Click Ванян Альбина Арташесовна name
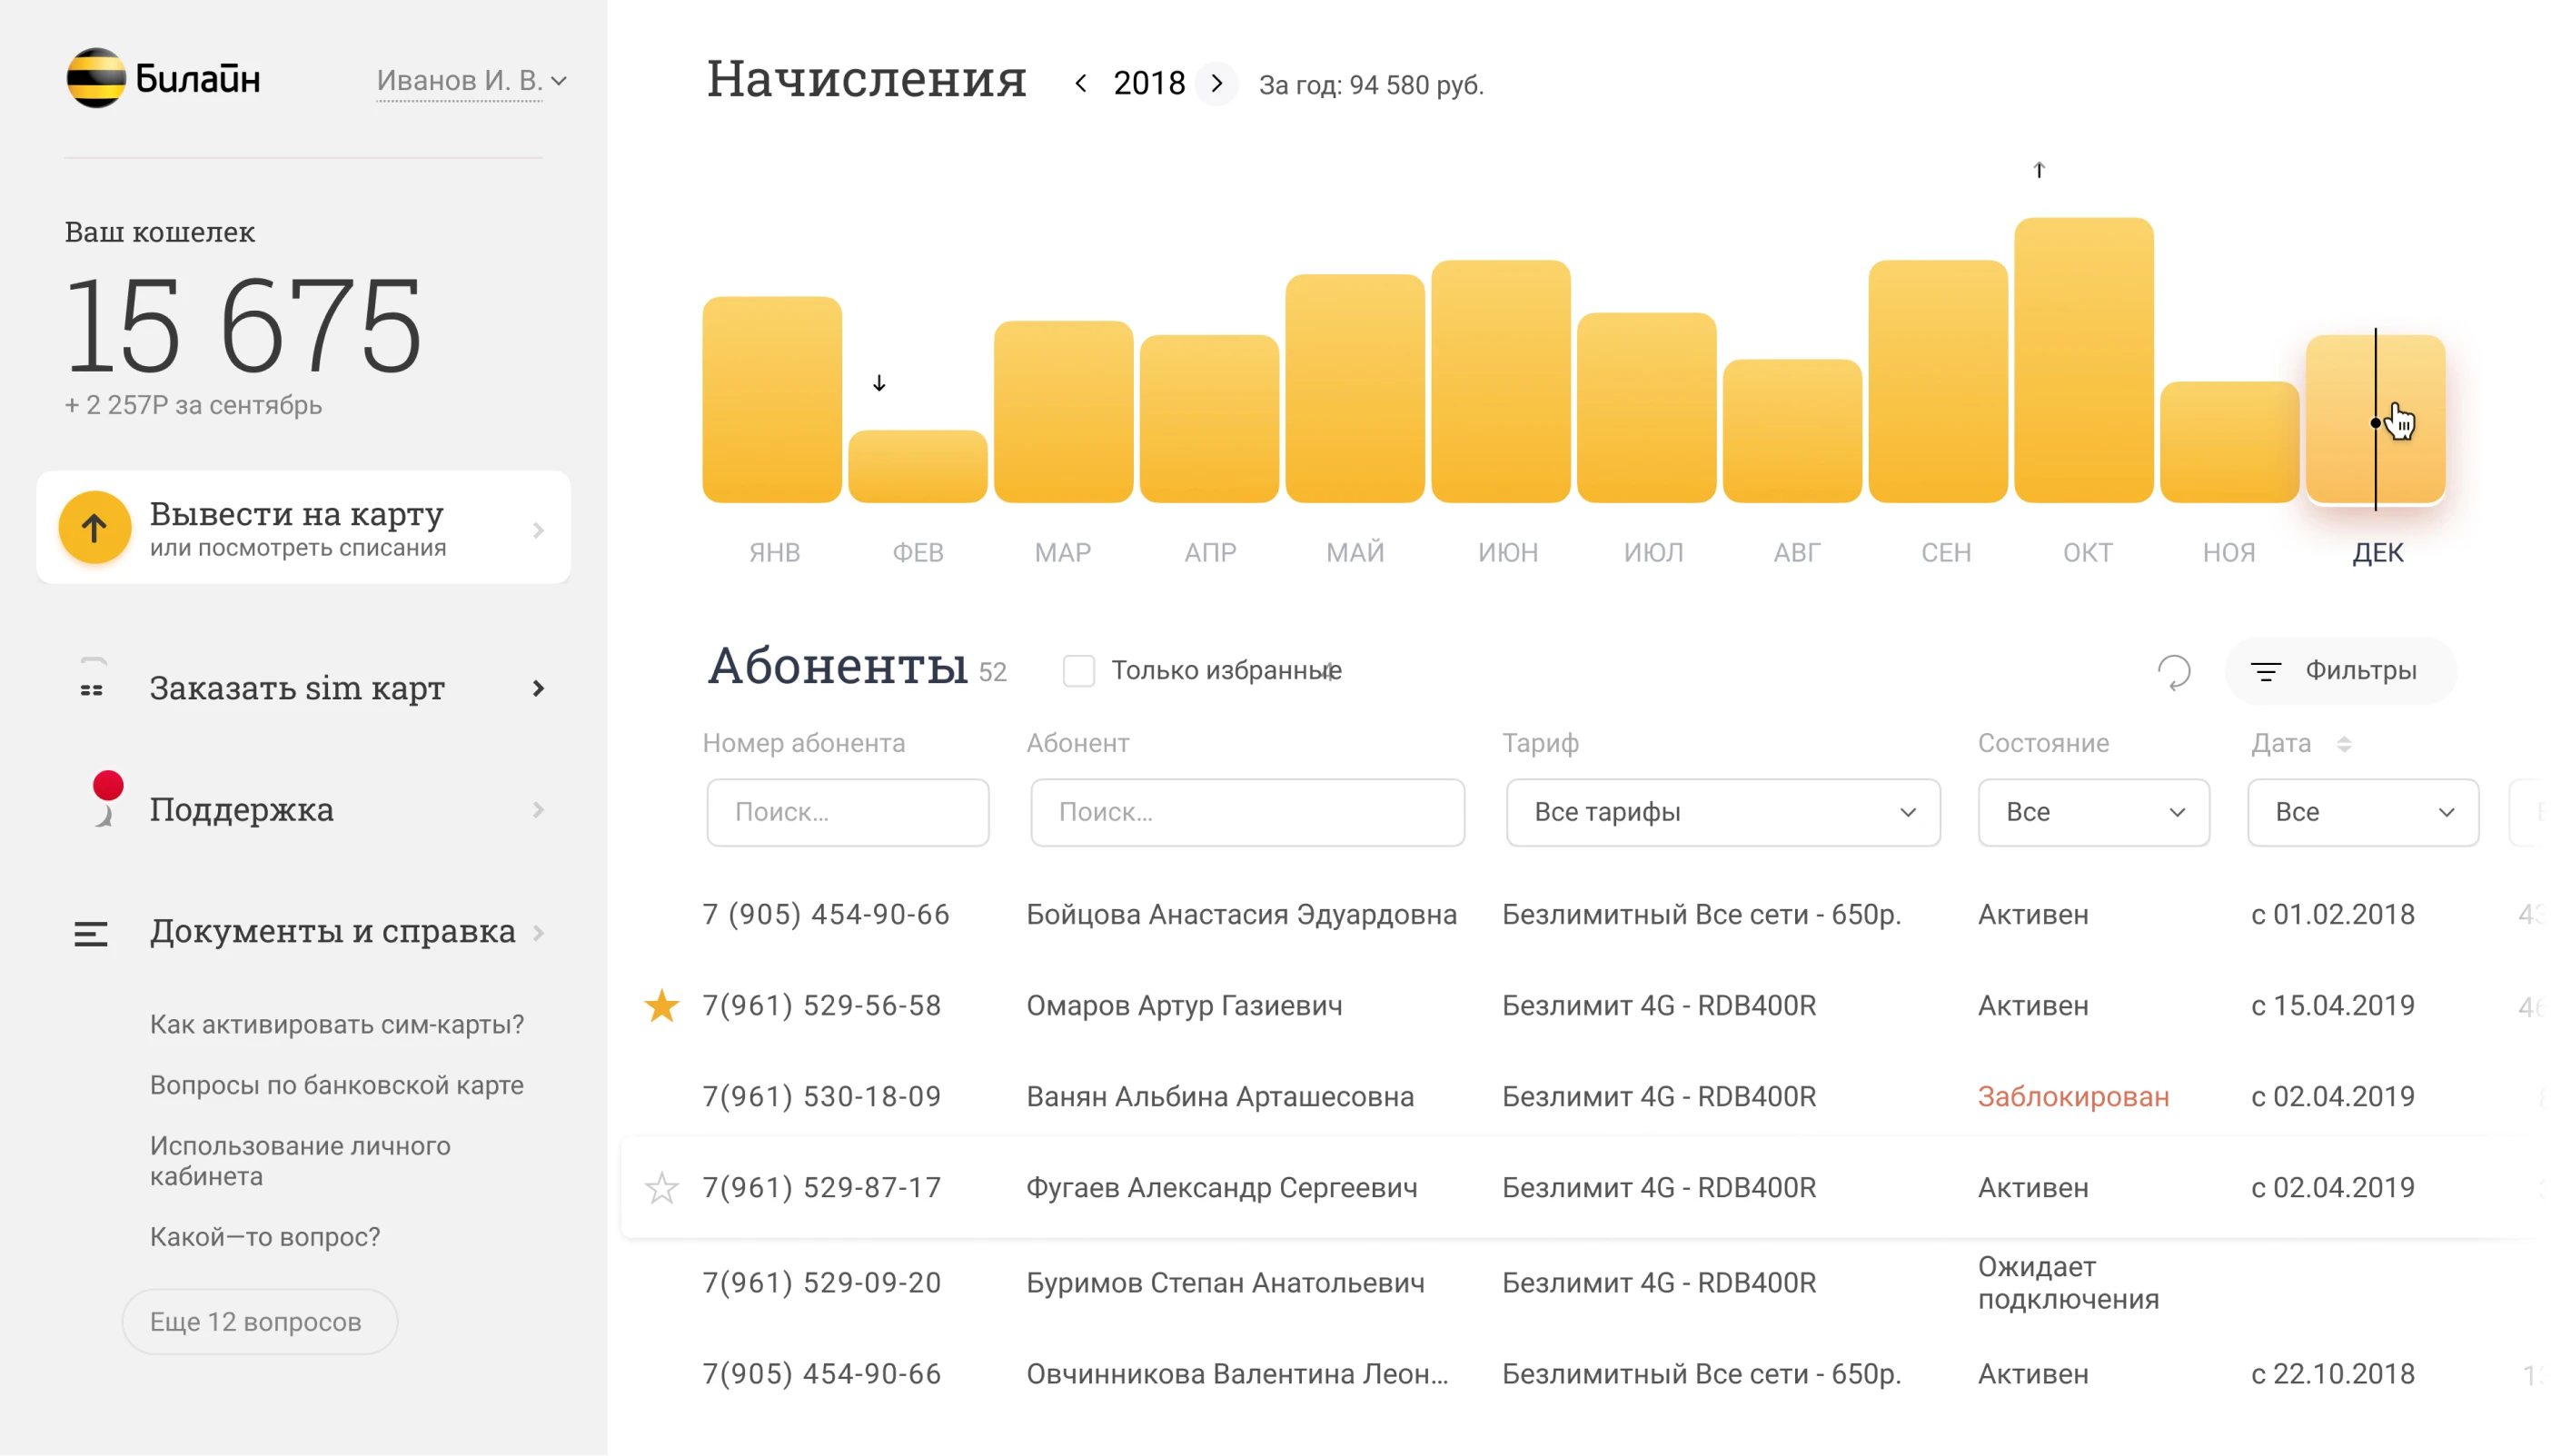2551x1456 pixels. pos(1220,1096)
